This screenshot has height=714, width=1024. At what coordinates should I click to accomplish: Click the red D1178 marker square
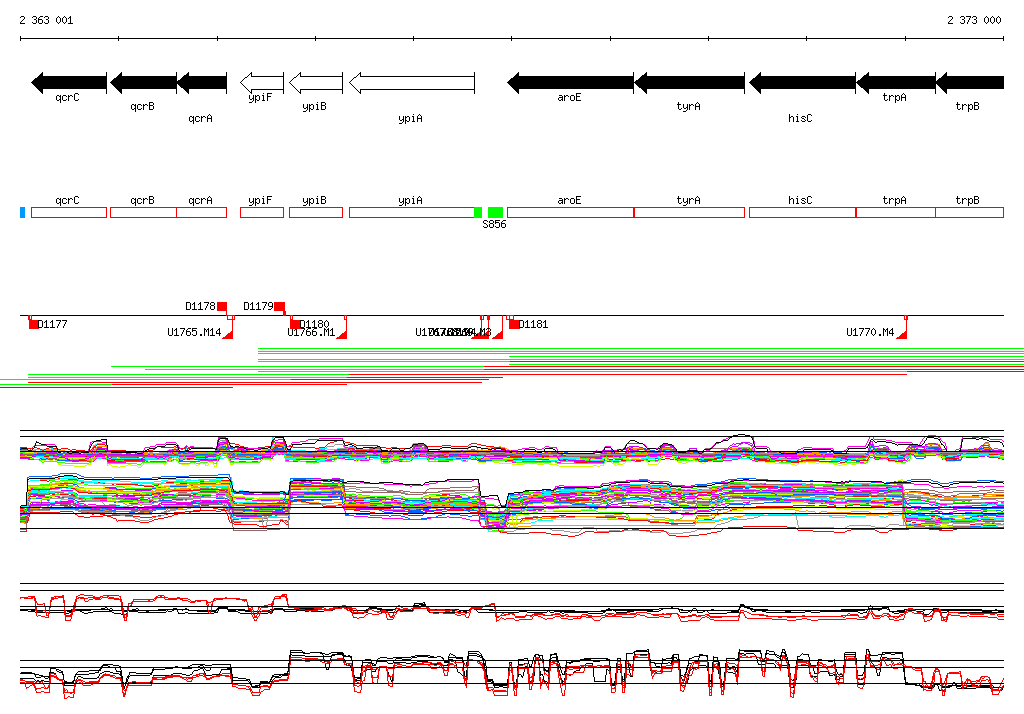point(222,307)
